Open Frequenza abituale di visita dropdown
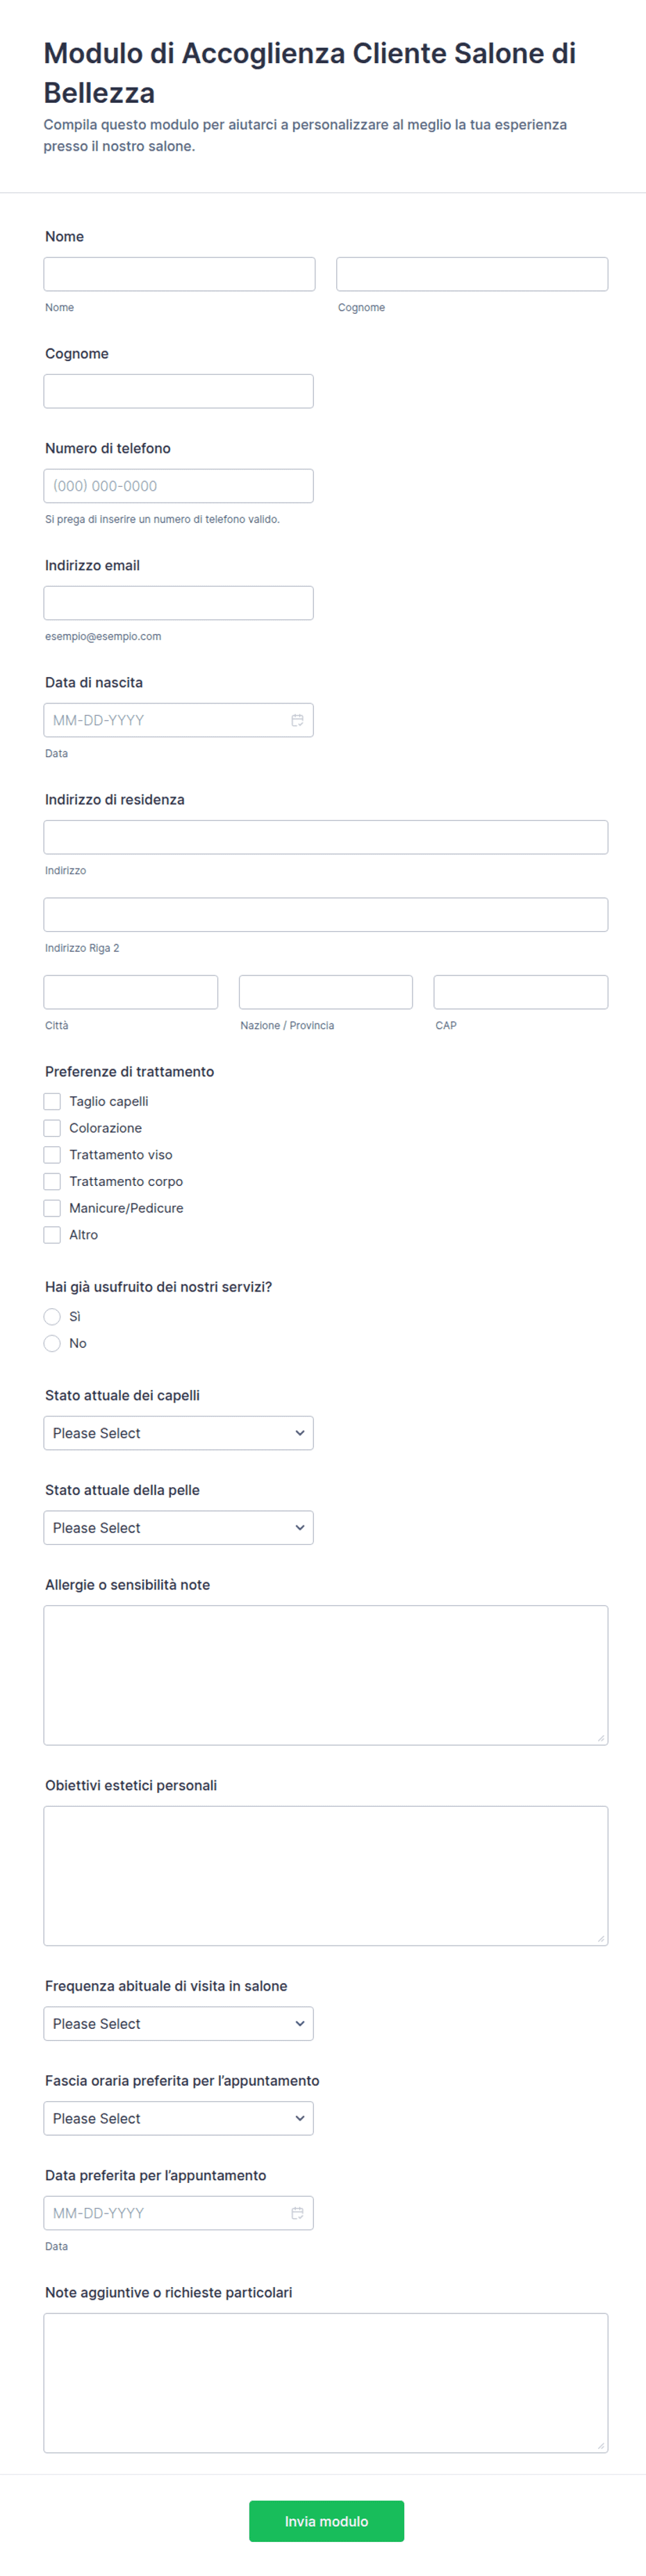The height and width of the screenshot is (2576, 646). (x=178, y=2024)
